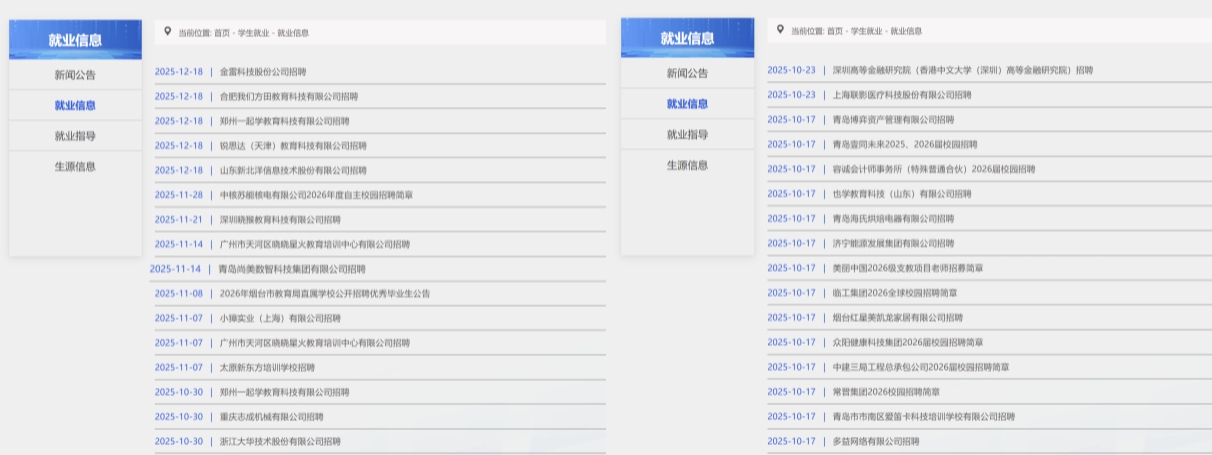Click 小獐实业（上海）有限公司招聘 link

click(280, 318)
